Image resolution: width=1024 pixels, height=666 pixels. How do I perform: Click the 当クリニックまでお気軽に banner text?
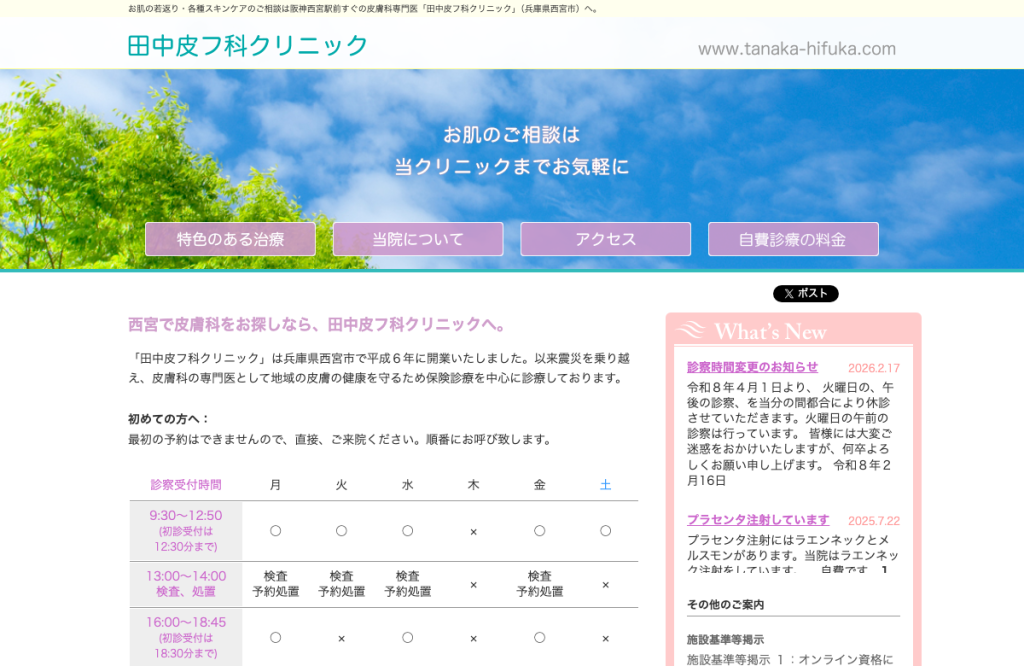[511, 166]
